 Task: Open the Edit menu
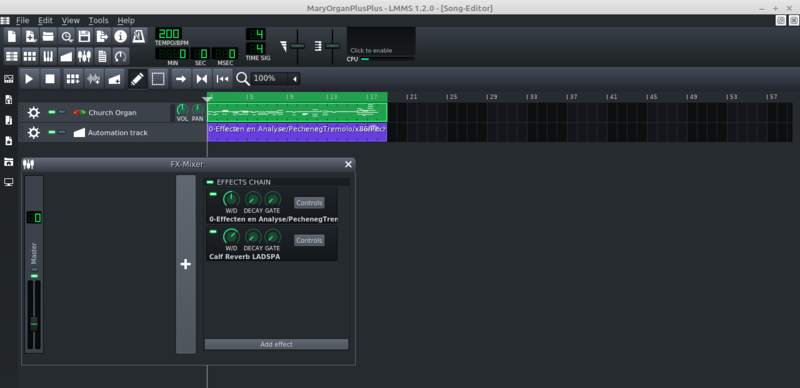pos(45,20)
